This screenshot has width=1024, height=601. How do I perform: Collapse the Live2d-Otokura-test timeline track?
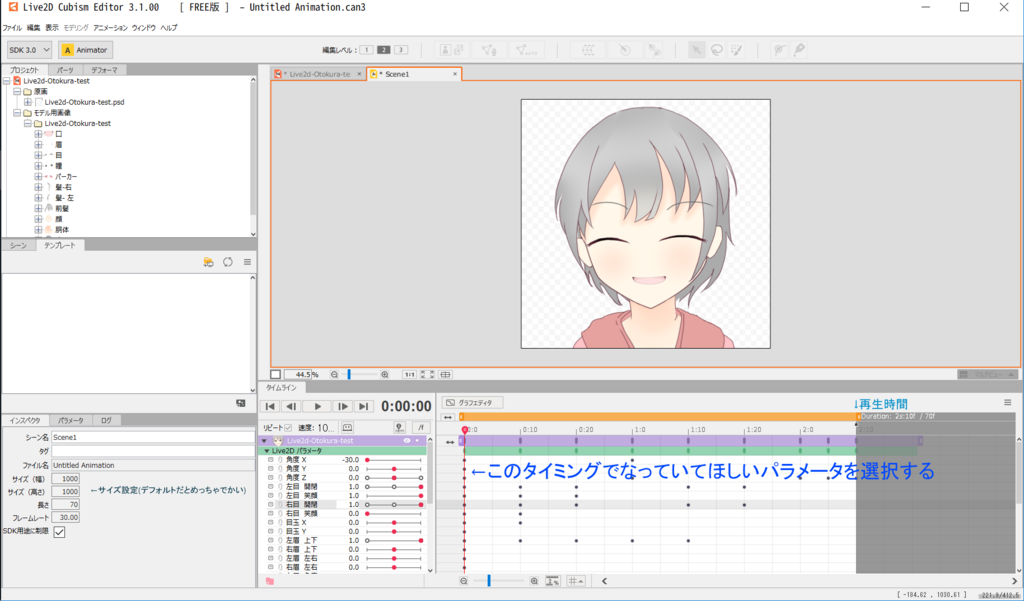[x=264, y=441]
